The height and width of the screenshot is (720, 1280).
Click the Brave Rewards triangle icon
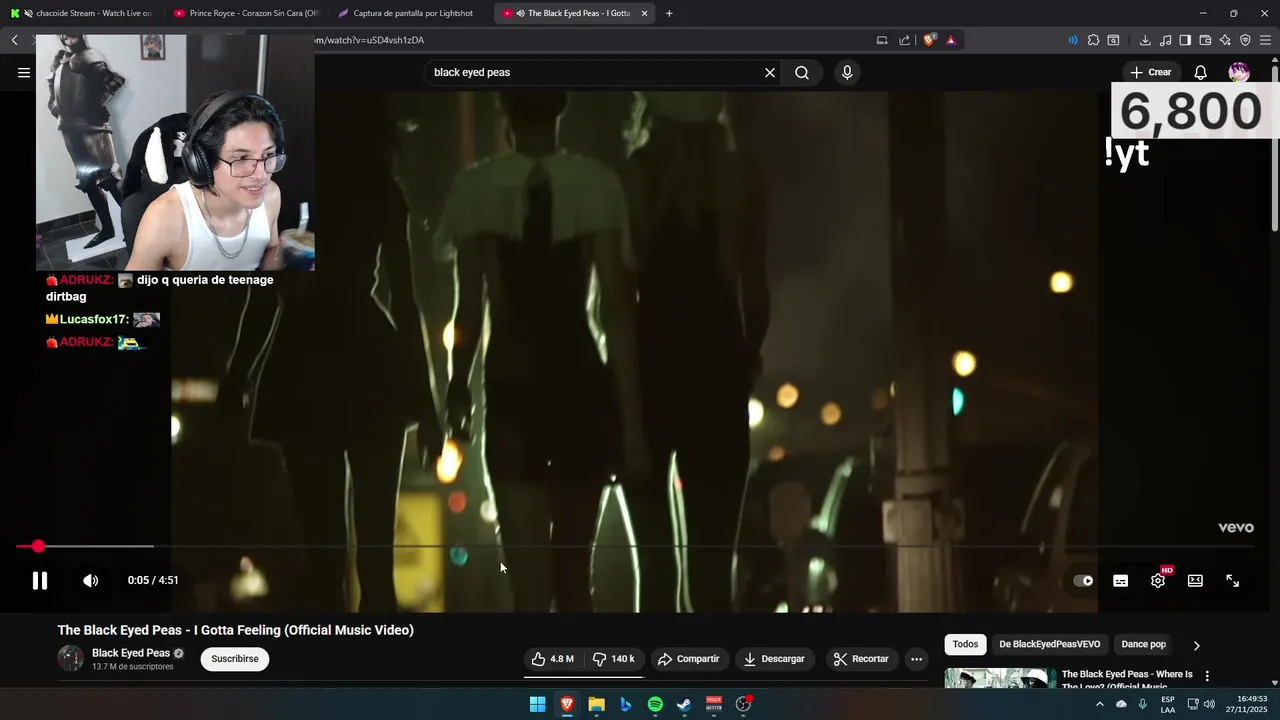coord(951,40)
